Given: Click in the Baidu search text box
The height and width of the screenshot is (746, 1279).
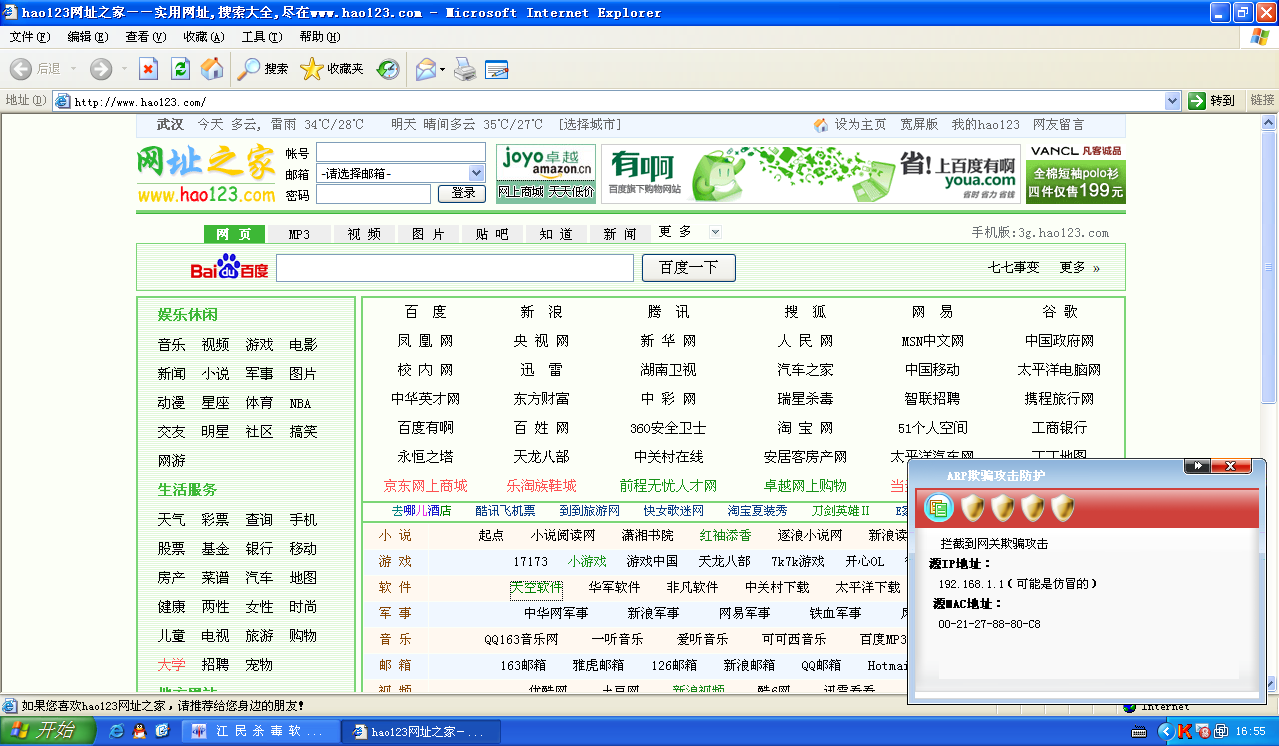Looking at the screenshot, I should click(x=455, y=268).
